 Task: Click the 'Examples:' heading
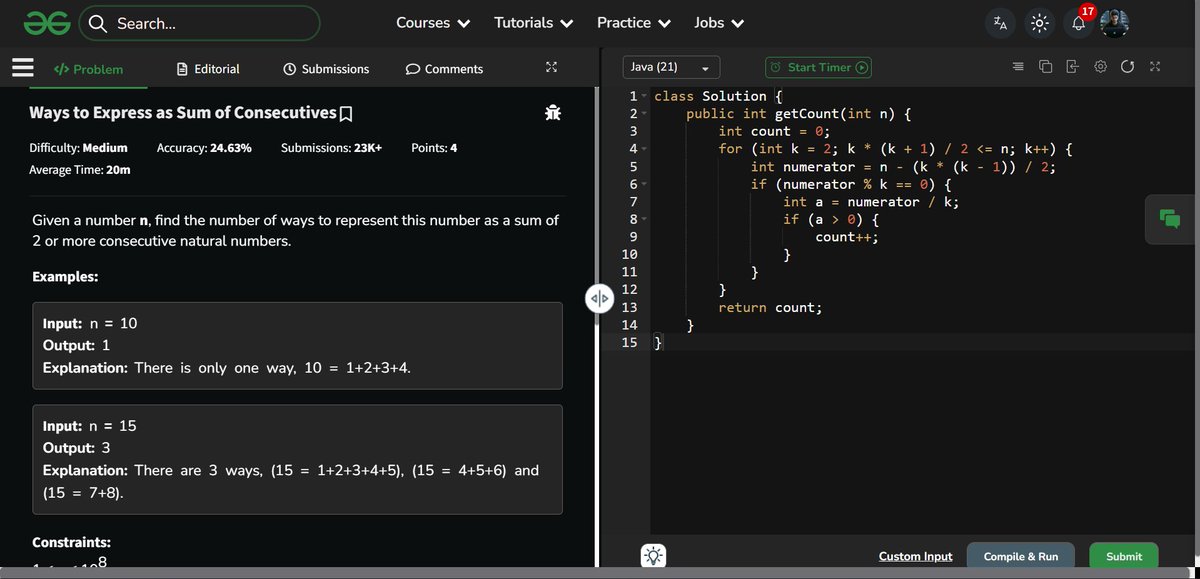65,276
